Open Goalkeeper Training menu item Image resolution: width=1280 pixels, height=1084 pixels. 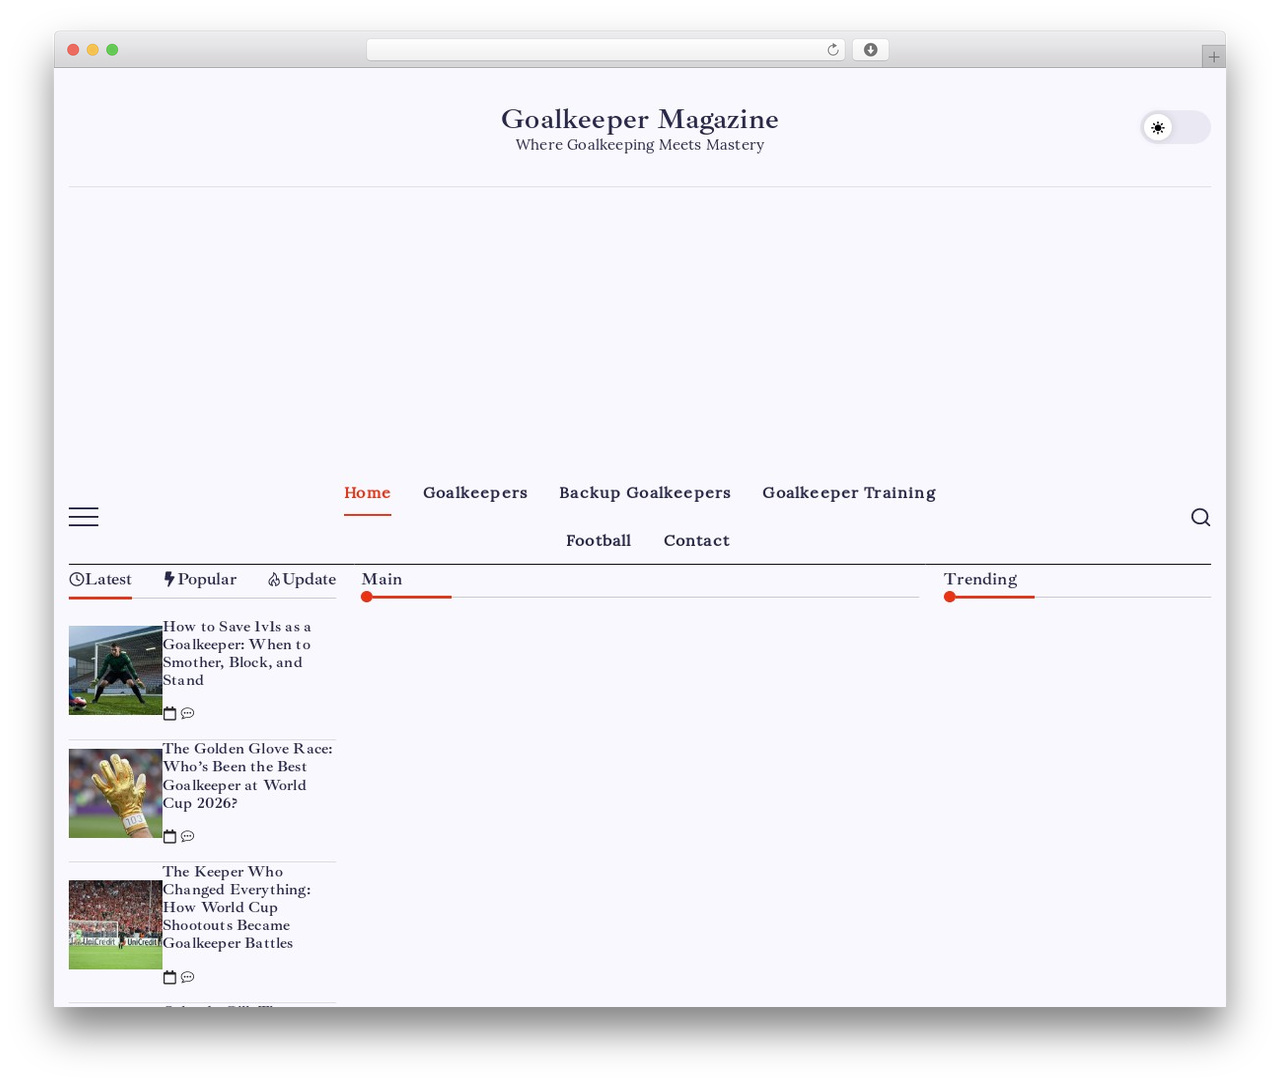849,492
